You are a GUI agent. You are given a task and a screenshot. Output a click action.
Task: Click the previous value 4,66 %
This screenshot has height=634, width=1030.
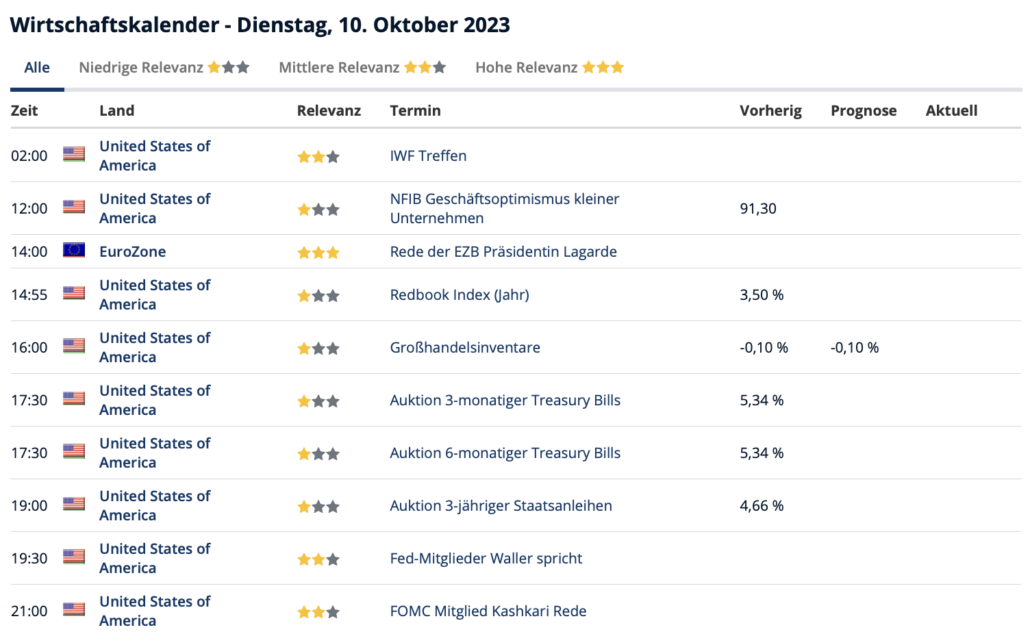[762, 506]
